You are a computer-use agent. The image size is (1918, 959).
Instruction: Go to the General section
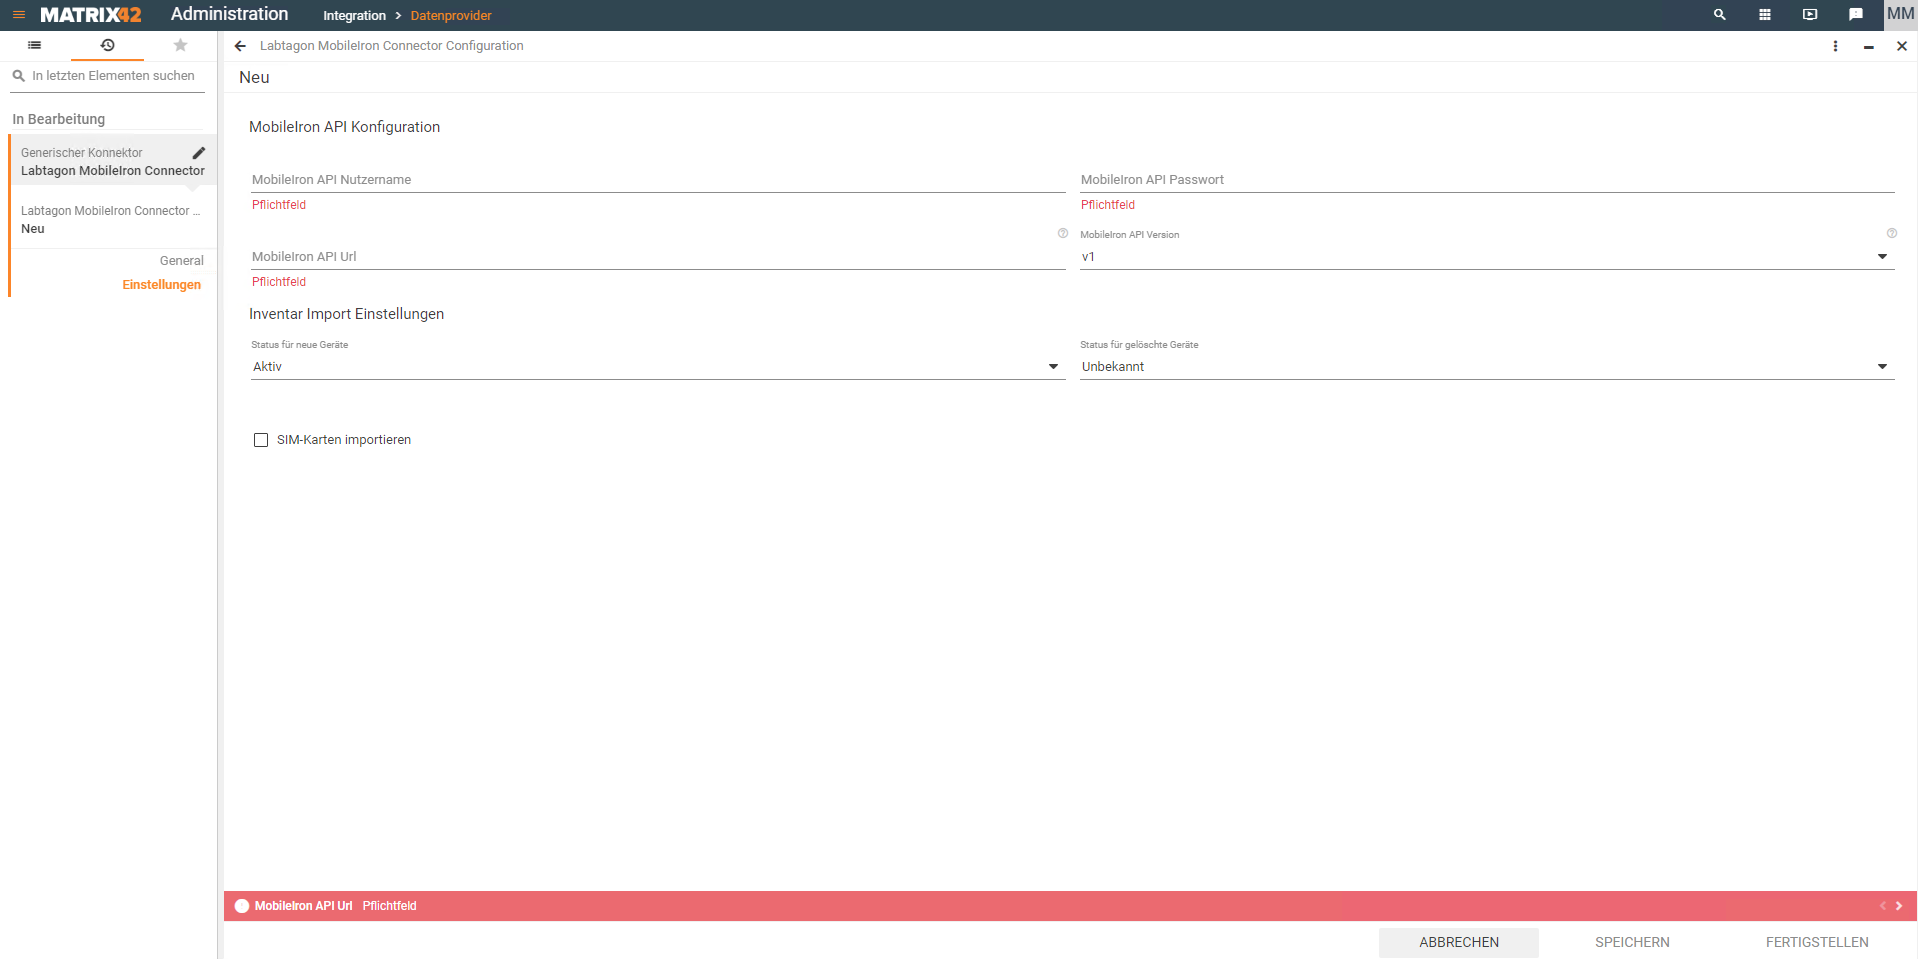point(181,261)
